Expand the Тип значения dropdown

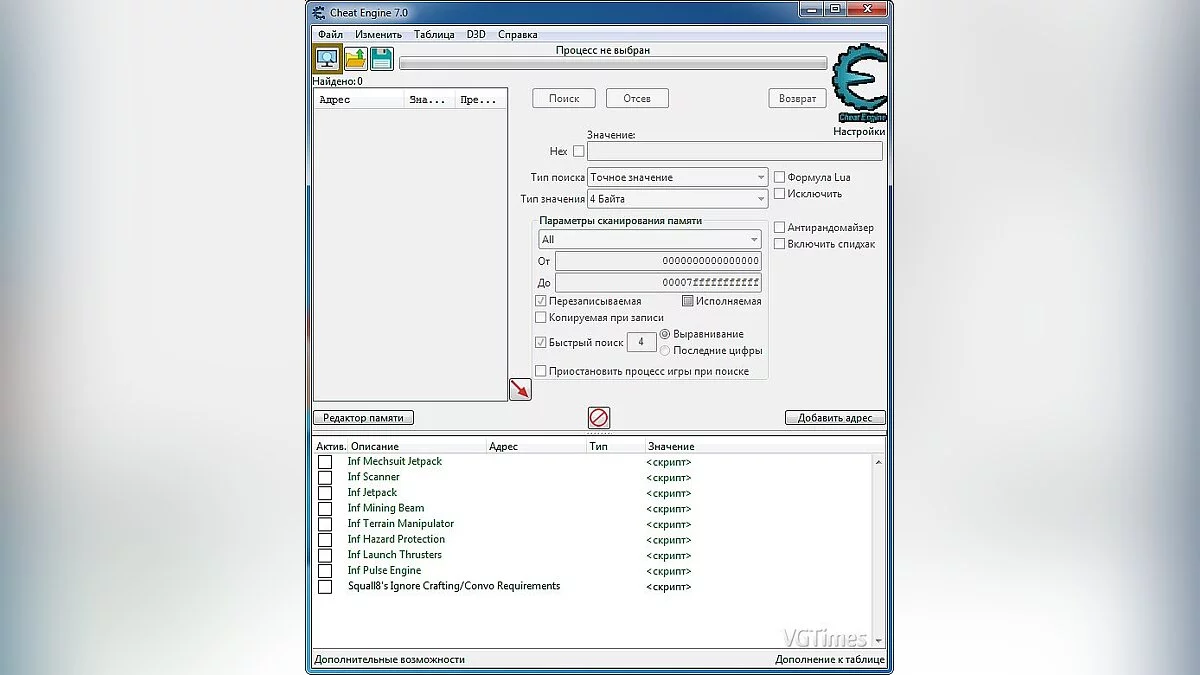[678, 199]
